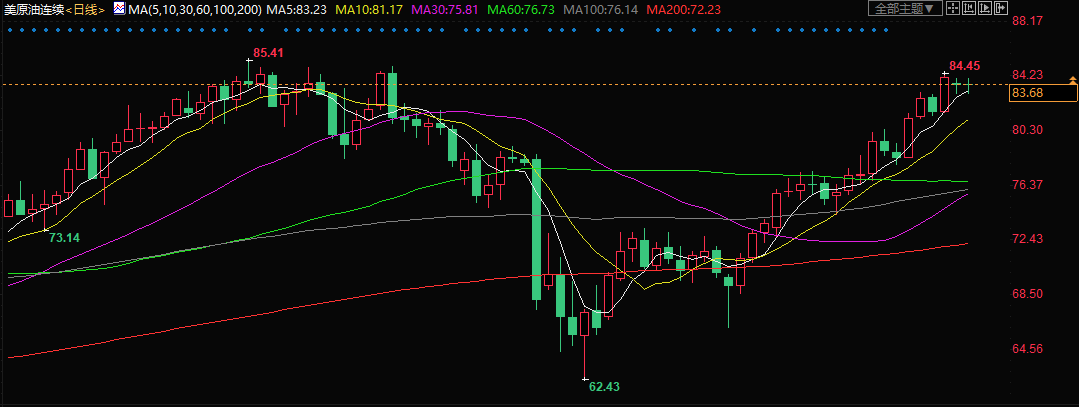Click the crosshair grid icon in toolbar
The width and height of the screenshot is (1079, 407).
click(x=953, y=9)
